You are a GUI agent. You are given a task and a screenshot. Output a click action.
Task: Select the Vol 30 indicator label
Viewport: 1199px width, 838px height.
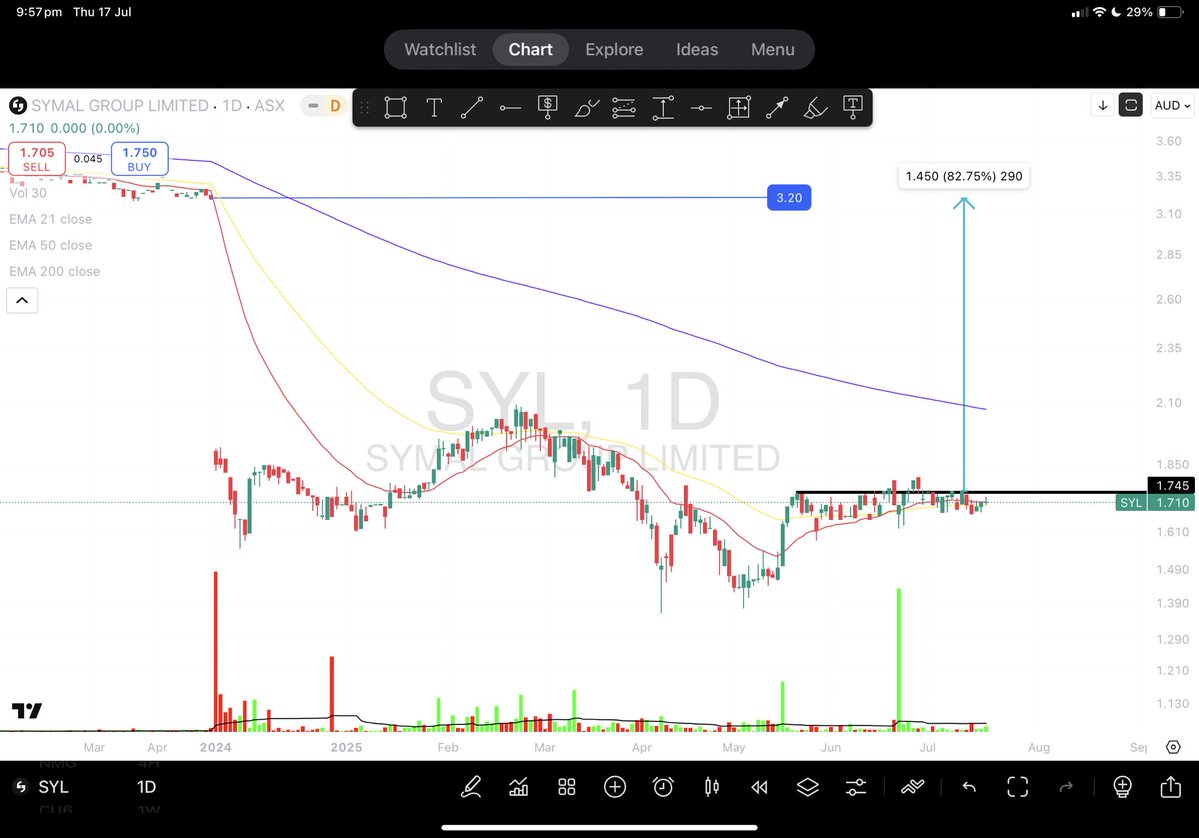(x=28, y=193)
